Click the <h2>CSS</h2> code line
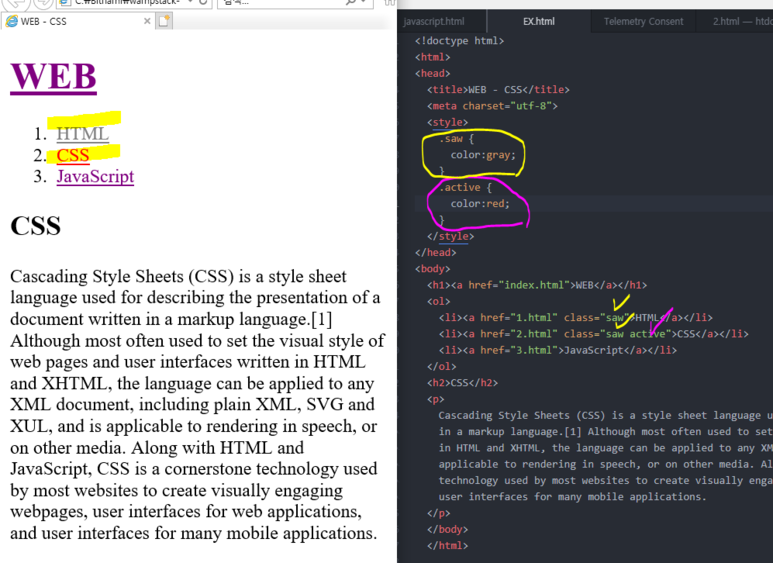The width and height of the screenshot is (773, 563). (x=462, y=383)
